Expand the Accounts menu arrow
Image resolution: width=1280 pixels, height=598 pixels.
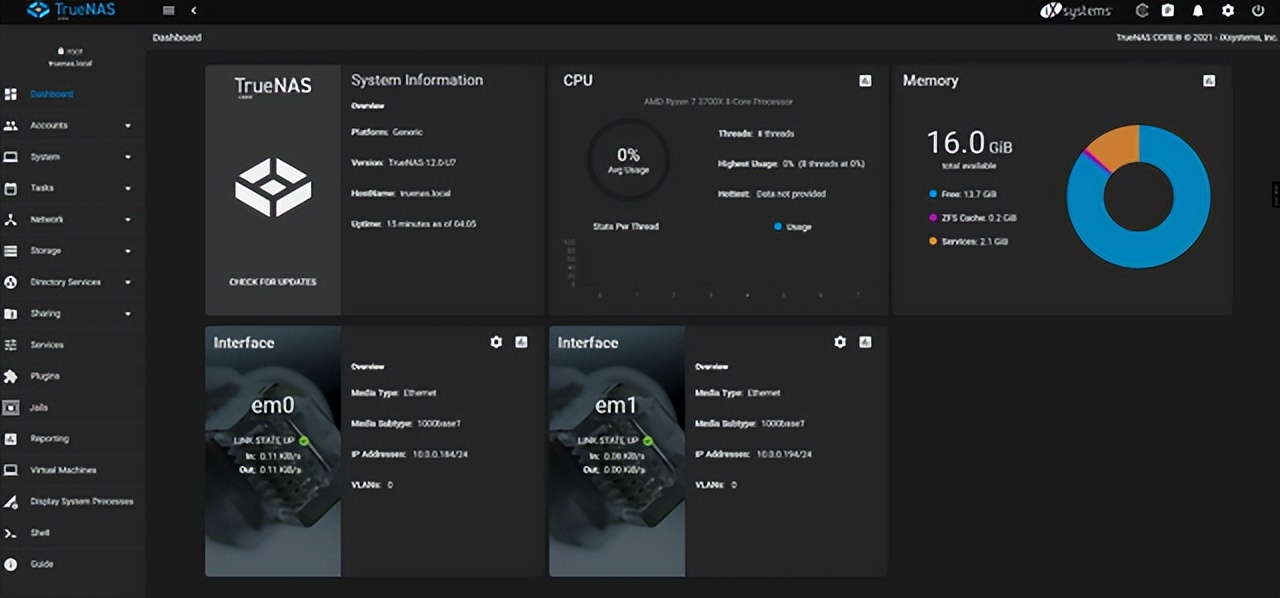pyautogui.click(x=128, y=126)
